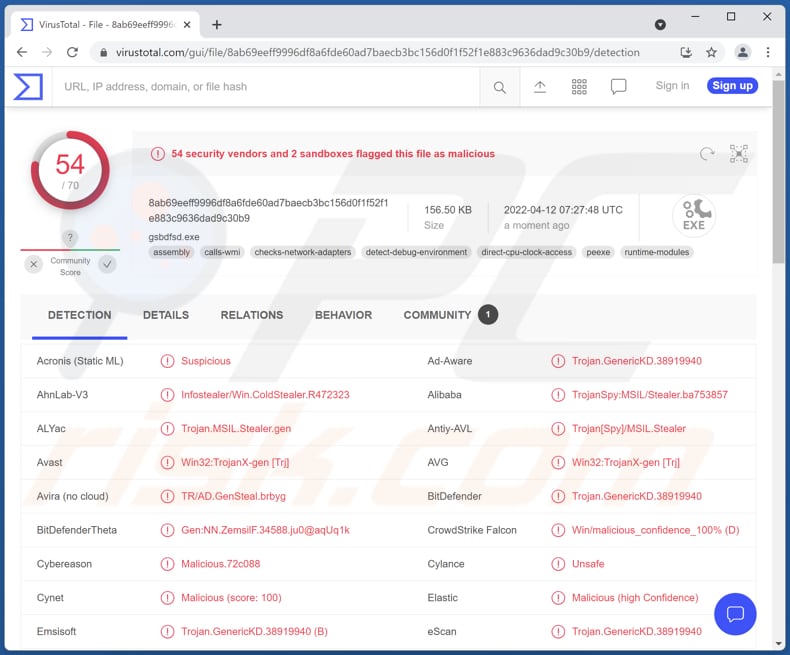Vote malicious with community score X
The height and width of the screenshot is (655, 790).
(x=34, y=264)
